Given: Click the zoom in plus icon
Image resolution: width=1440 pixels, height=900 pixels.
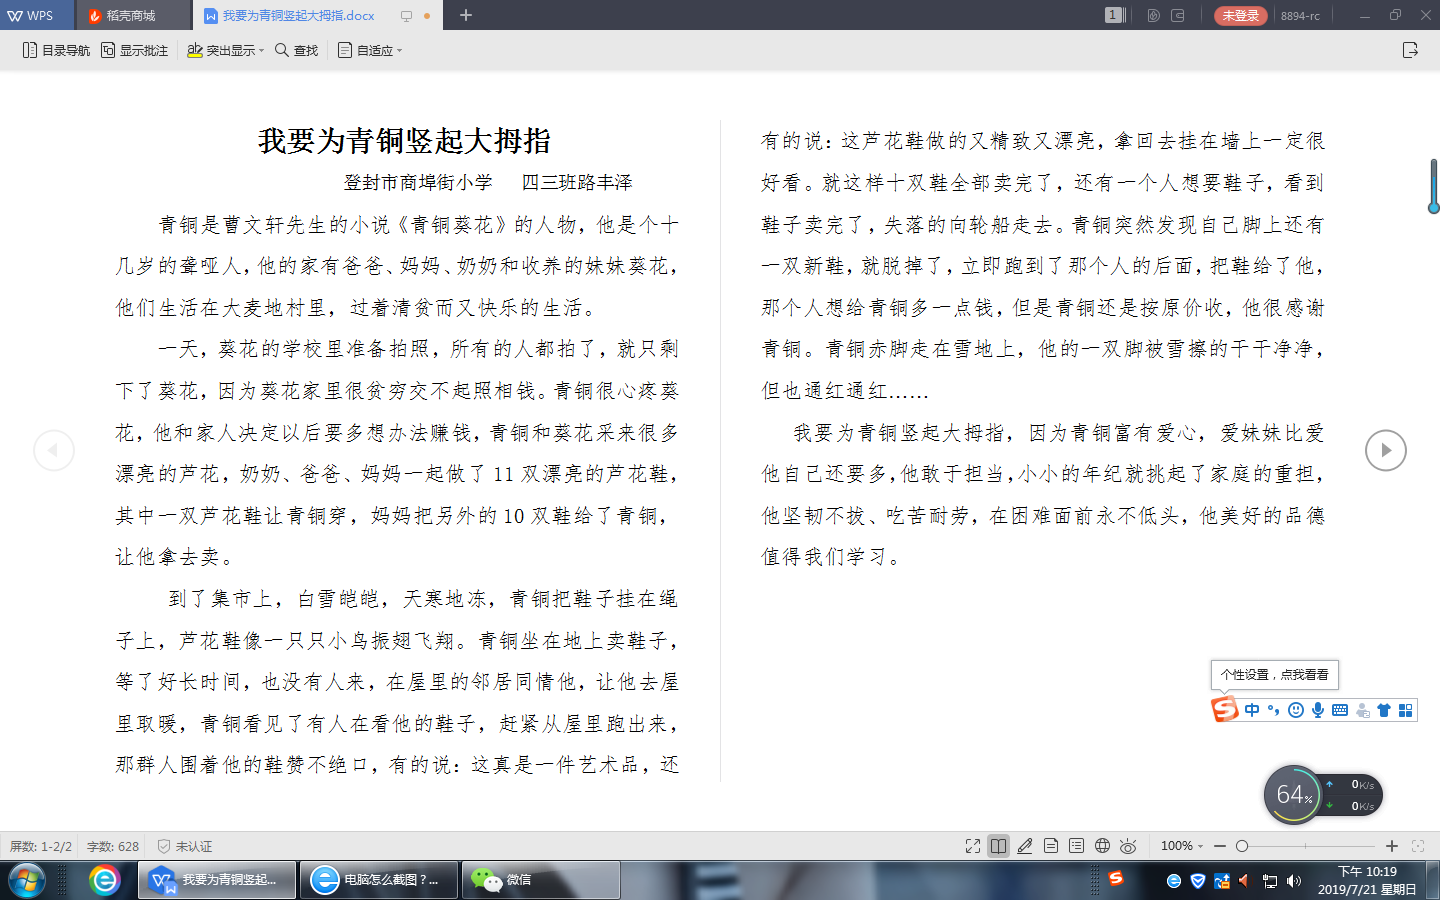Looking at the screenshot, I should pos(1391,846).
